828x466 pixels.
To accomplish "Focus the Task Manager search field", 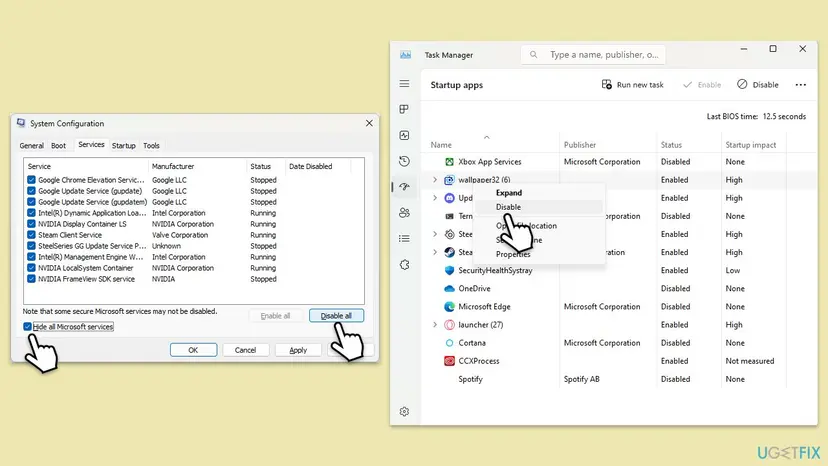I will pyautogui.click(x=593, y=54).
